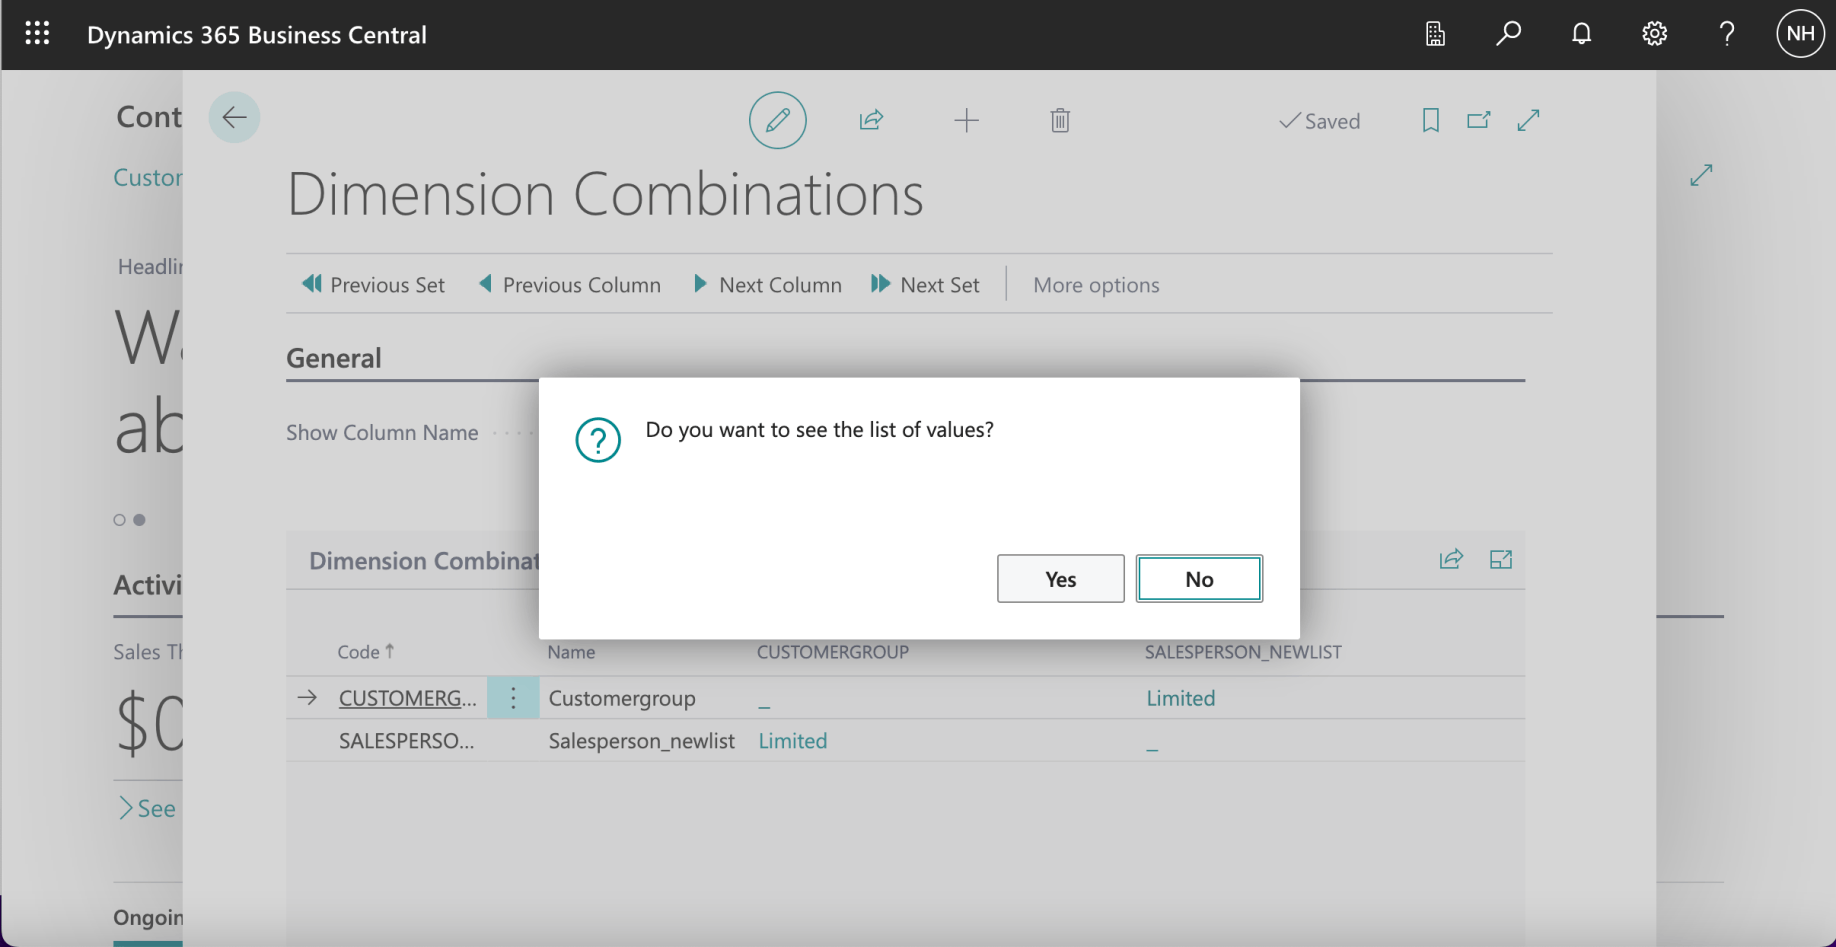Click the trash delete icon
Screen dimensions: 1836x947
pyautogui.click(x=1060, y=121)
